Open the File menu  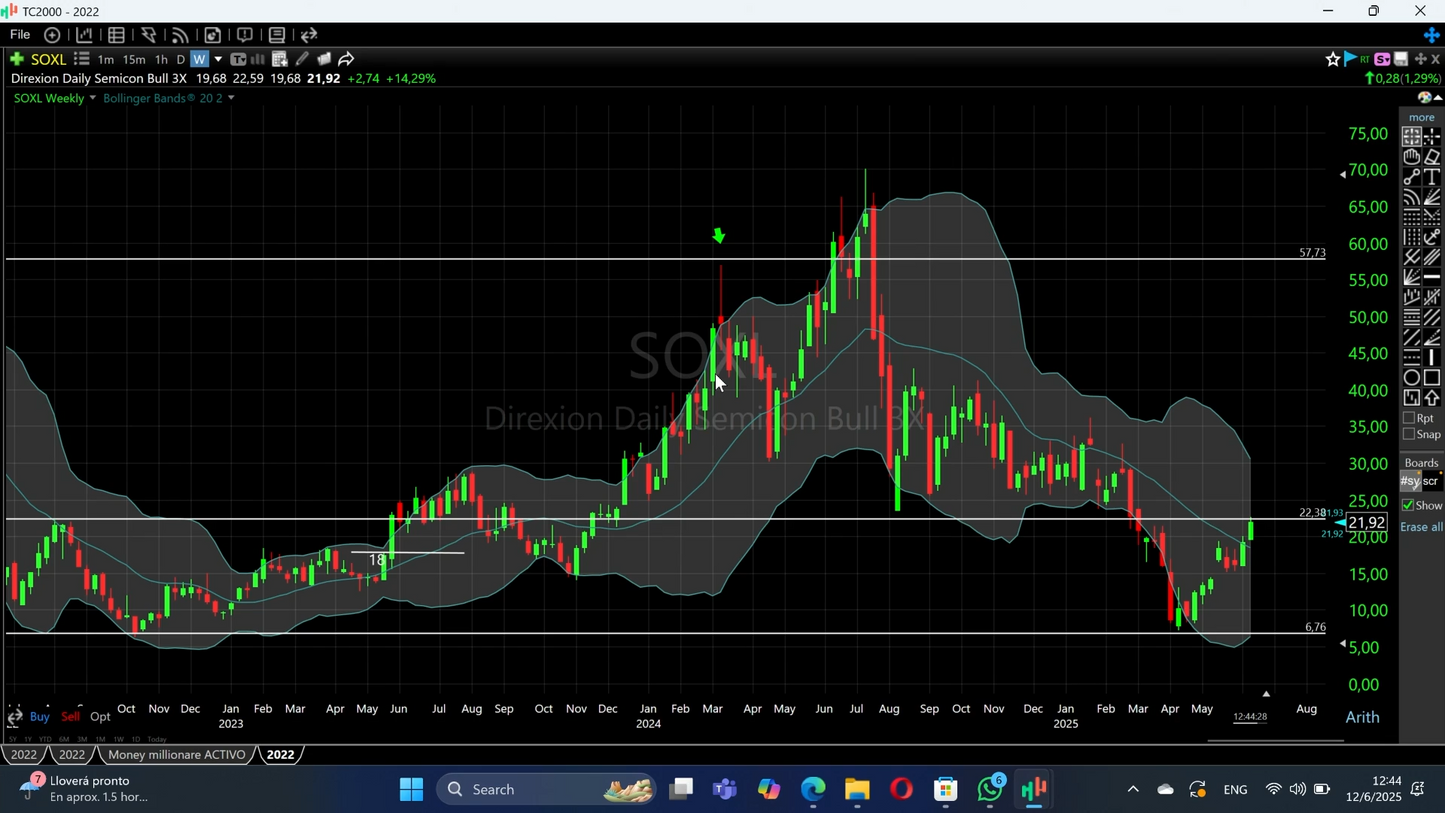[x=19, y=34]
